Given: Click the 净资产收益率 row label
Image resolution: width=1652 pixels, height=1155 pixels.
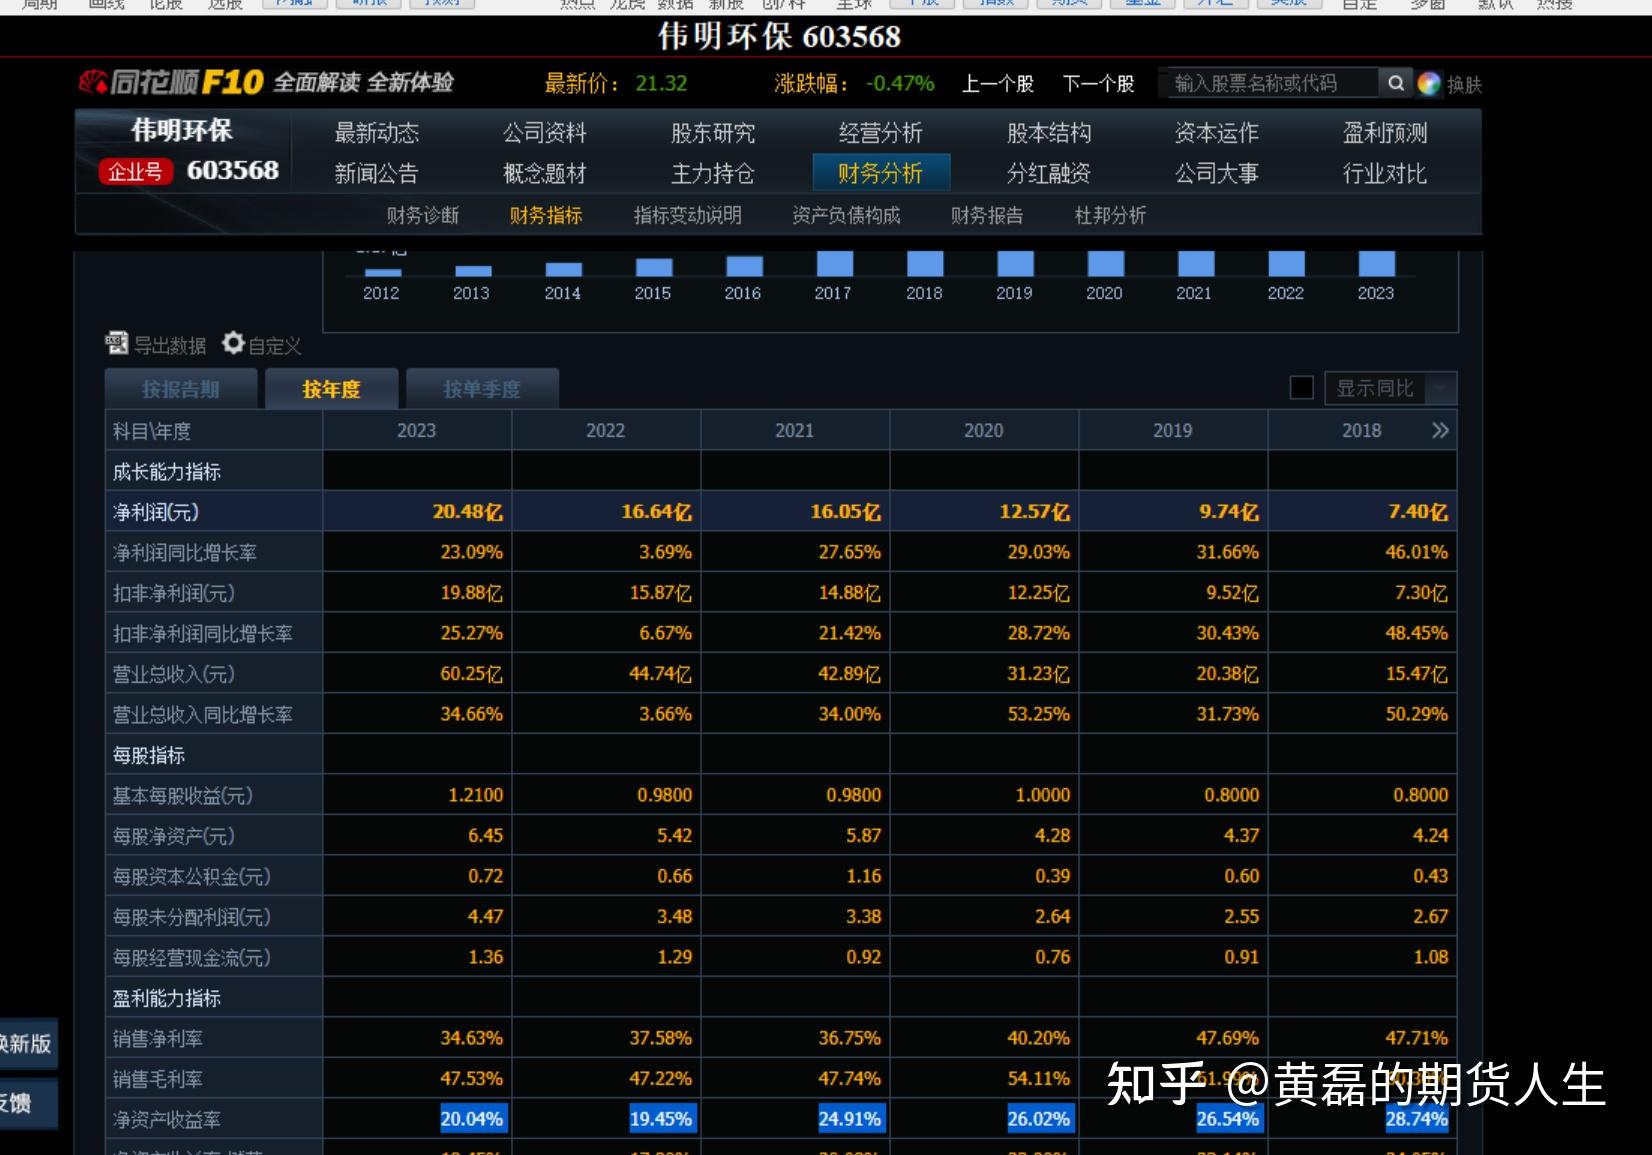Looking at the screenshot, I should (x=166, y=1120).
